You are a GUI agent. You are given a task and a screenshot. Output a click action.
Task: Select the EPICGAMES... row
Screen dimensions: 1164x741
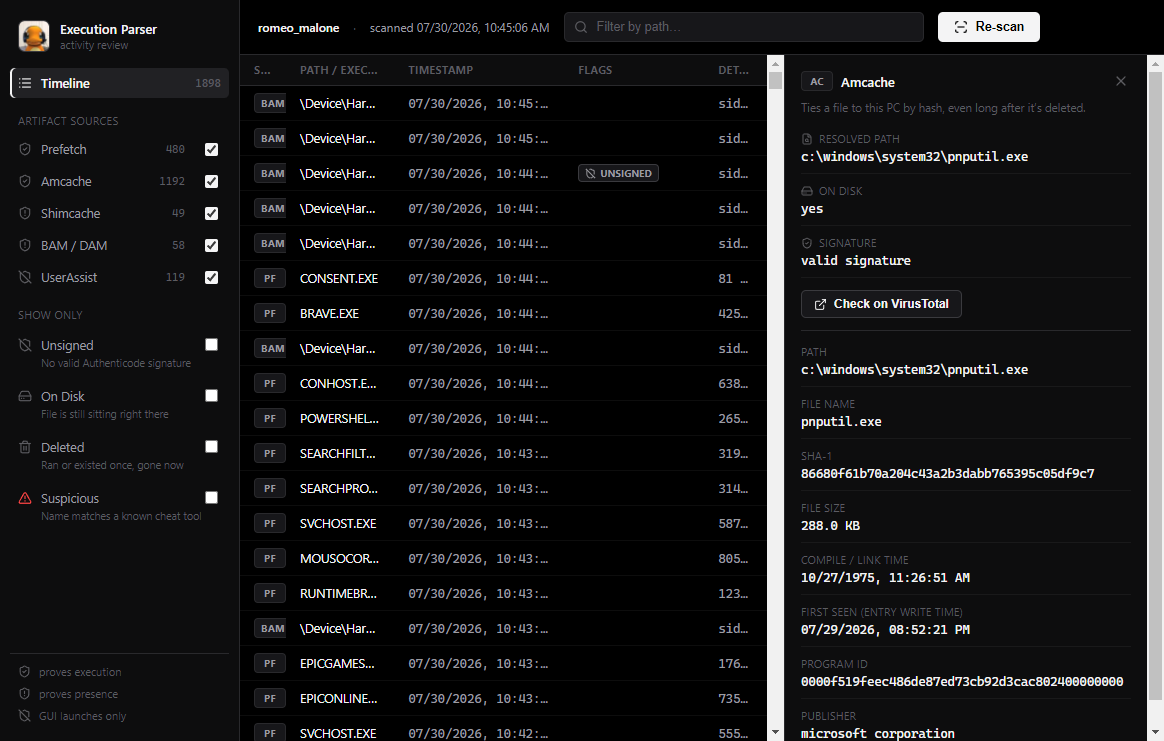[503, 663]
